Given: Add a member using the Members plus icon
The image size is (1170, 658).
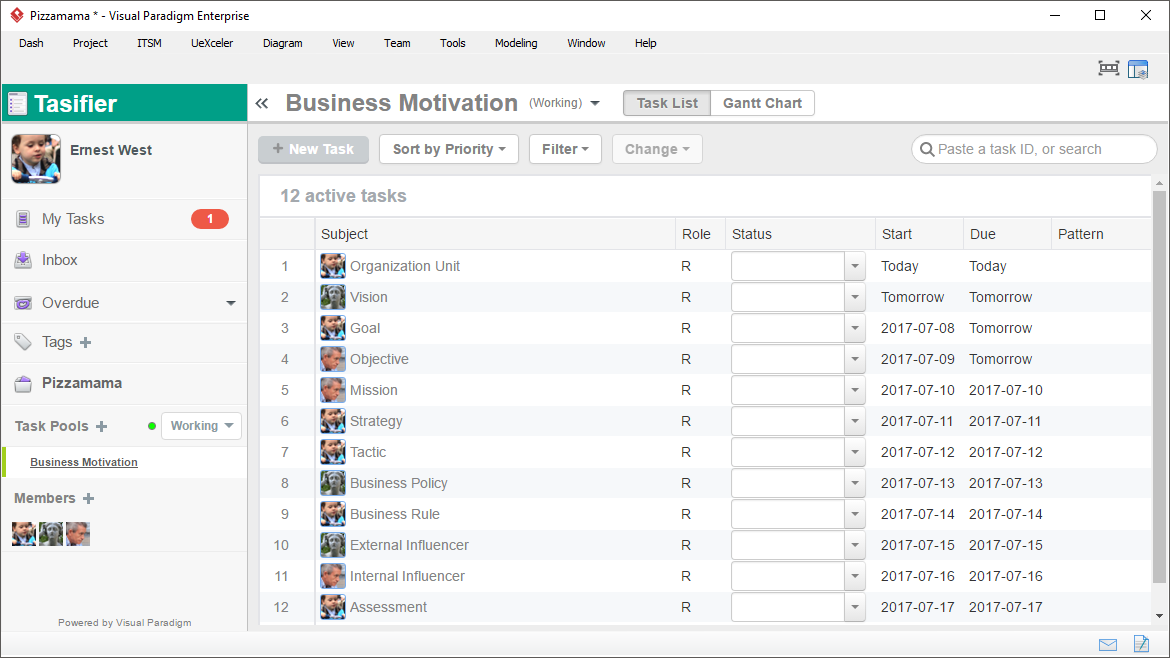Looking at the screenshot, I should [88, 498].
